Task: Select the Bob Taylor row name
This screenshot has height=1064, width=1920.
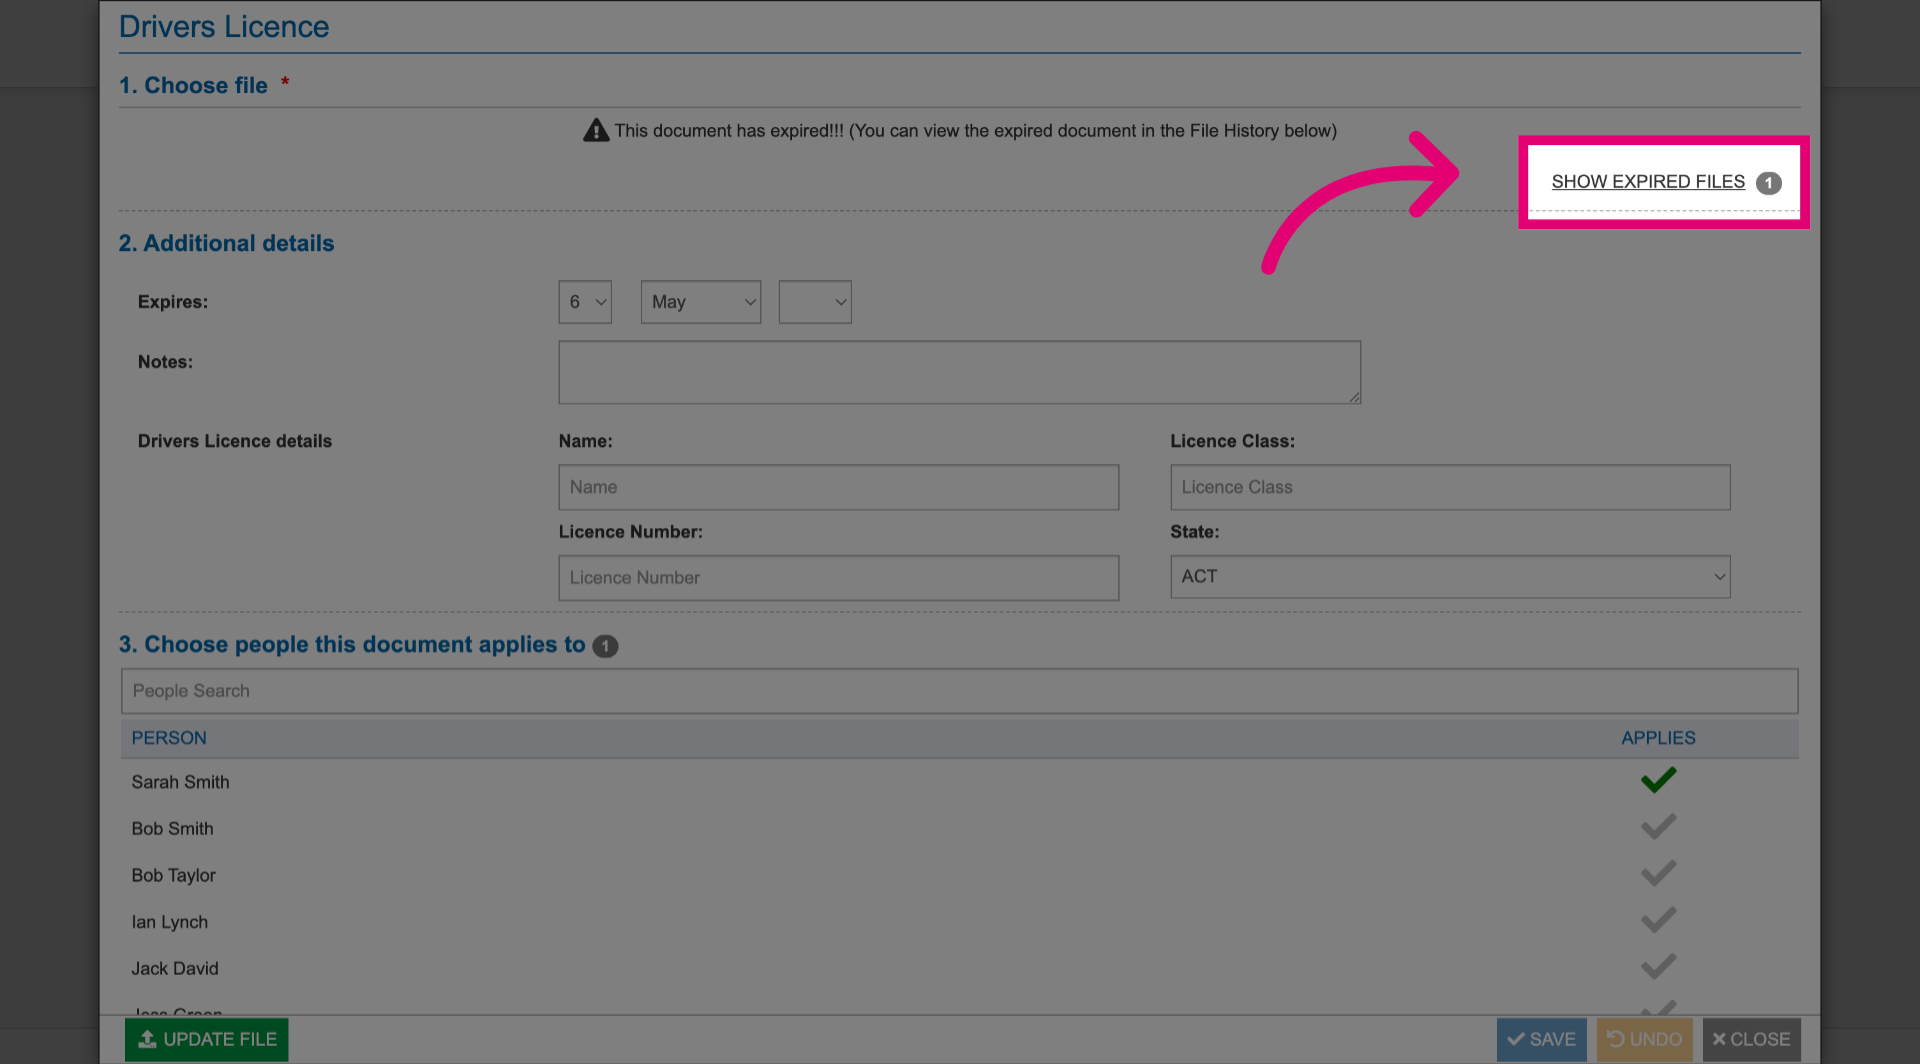Action: pyautogui.click(x=173, y=875)
